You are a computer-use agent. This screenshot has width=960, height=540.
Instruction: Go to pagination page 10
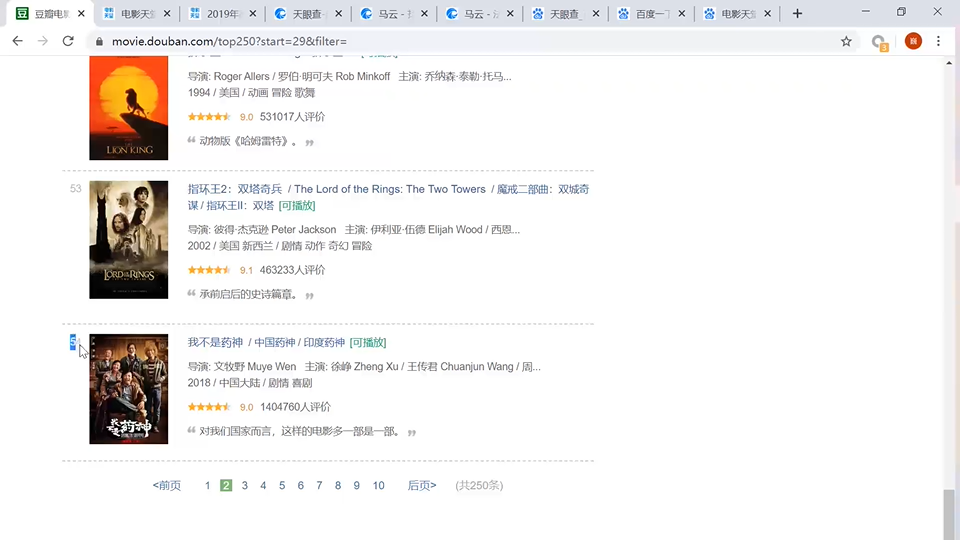pos(378,486)
